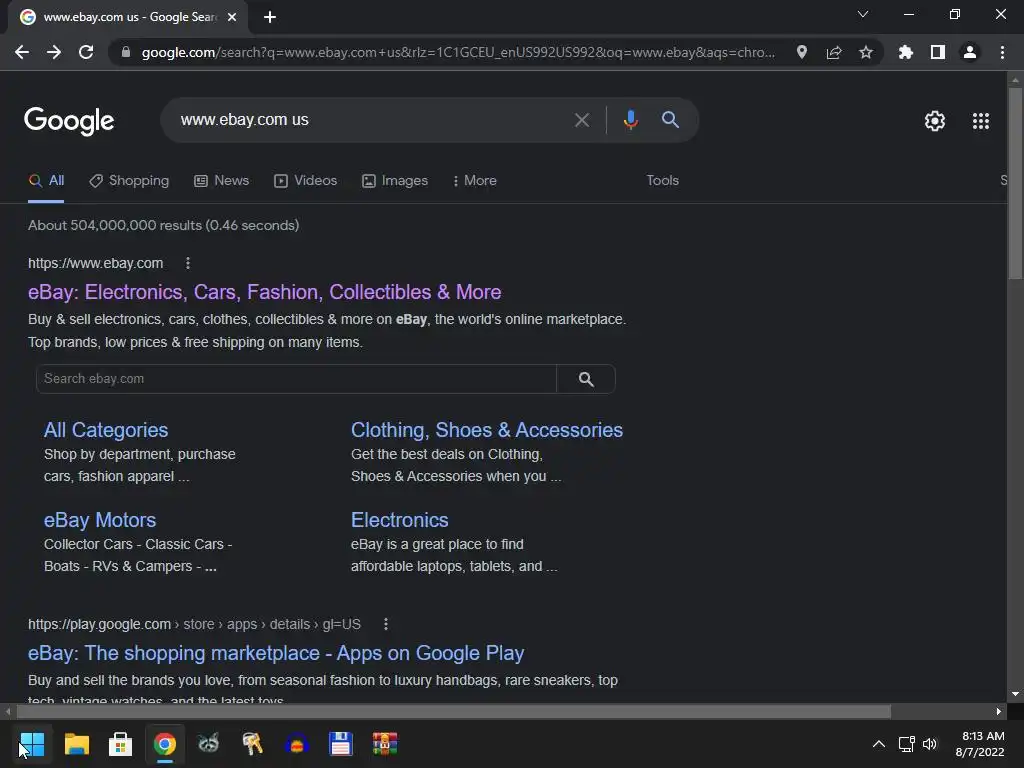Open the eBay: Electronics, Cars, Fashion result
Viewport: 1024px width, 768px height.
click(264, 292)
